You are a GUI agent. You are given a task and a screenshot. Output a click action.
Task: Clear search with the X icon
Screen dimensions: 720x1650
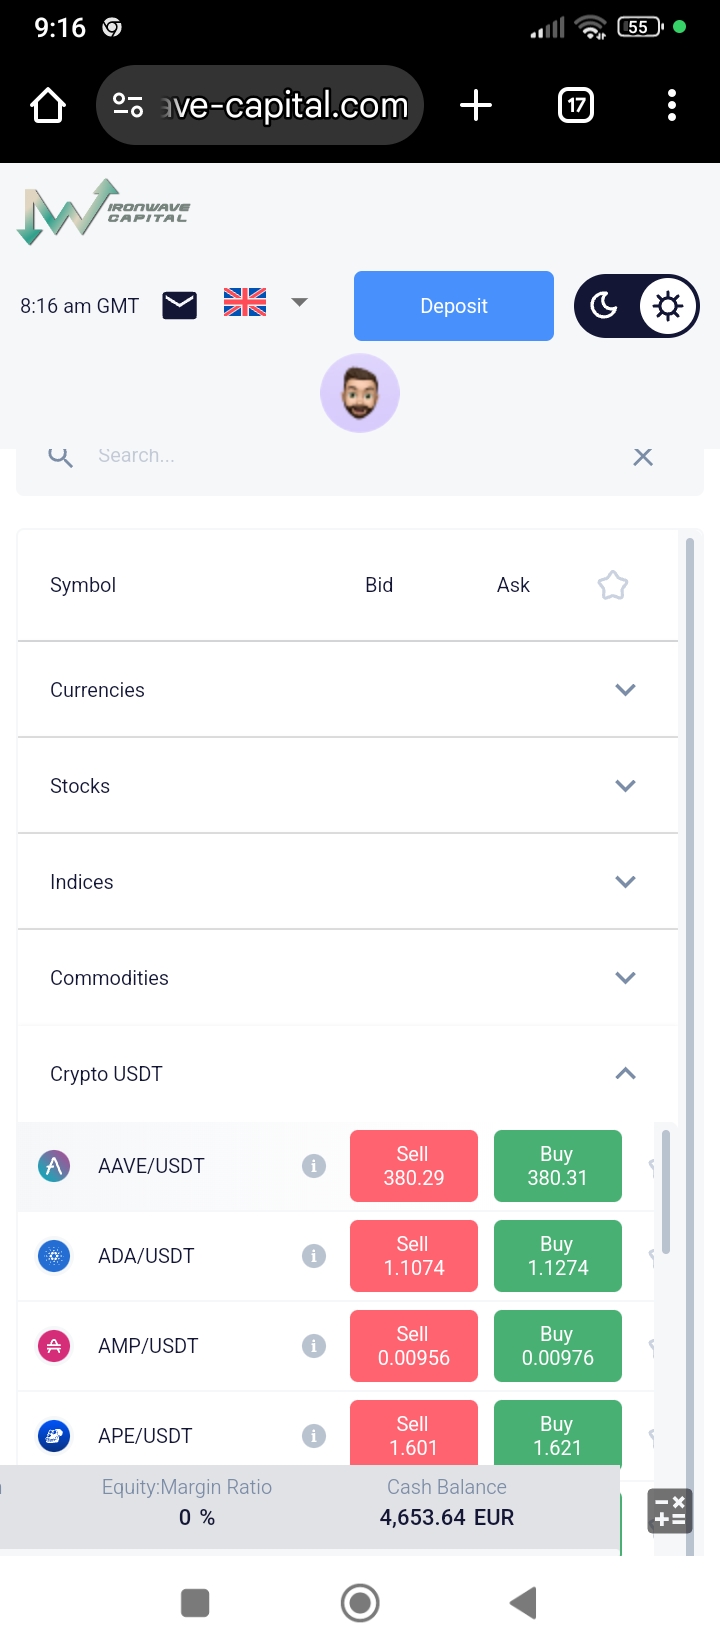coord(643,457)
